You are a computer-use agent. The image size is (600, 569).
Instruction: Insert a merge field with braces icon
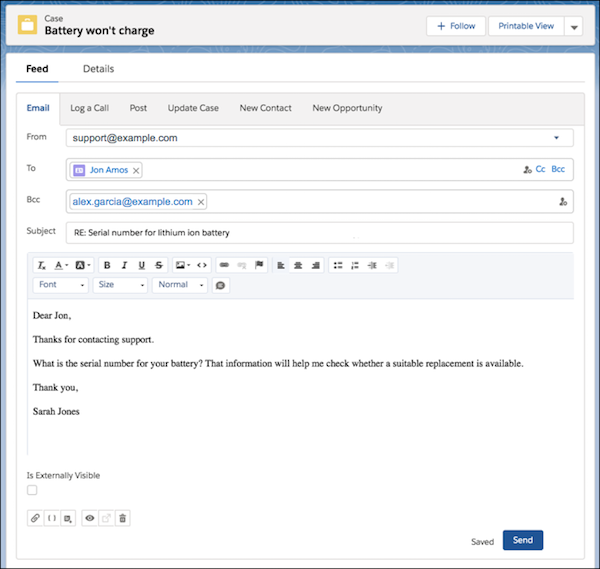[x=52, y=518]
